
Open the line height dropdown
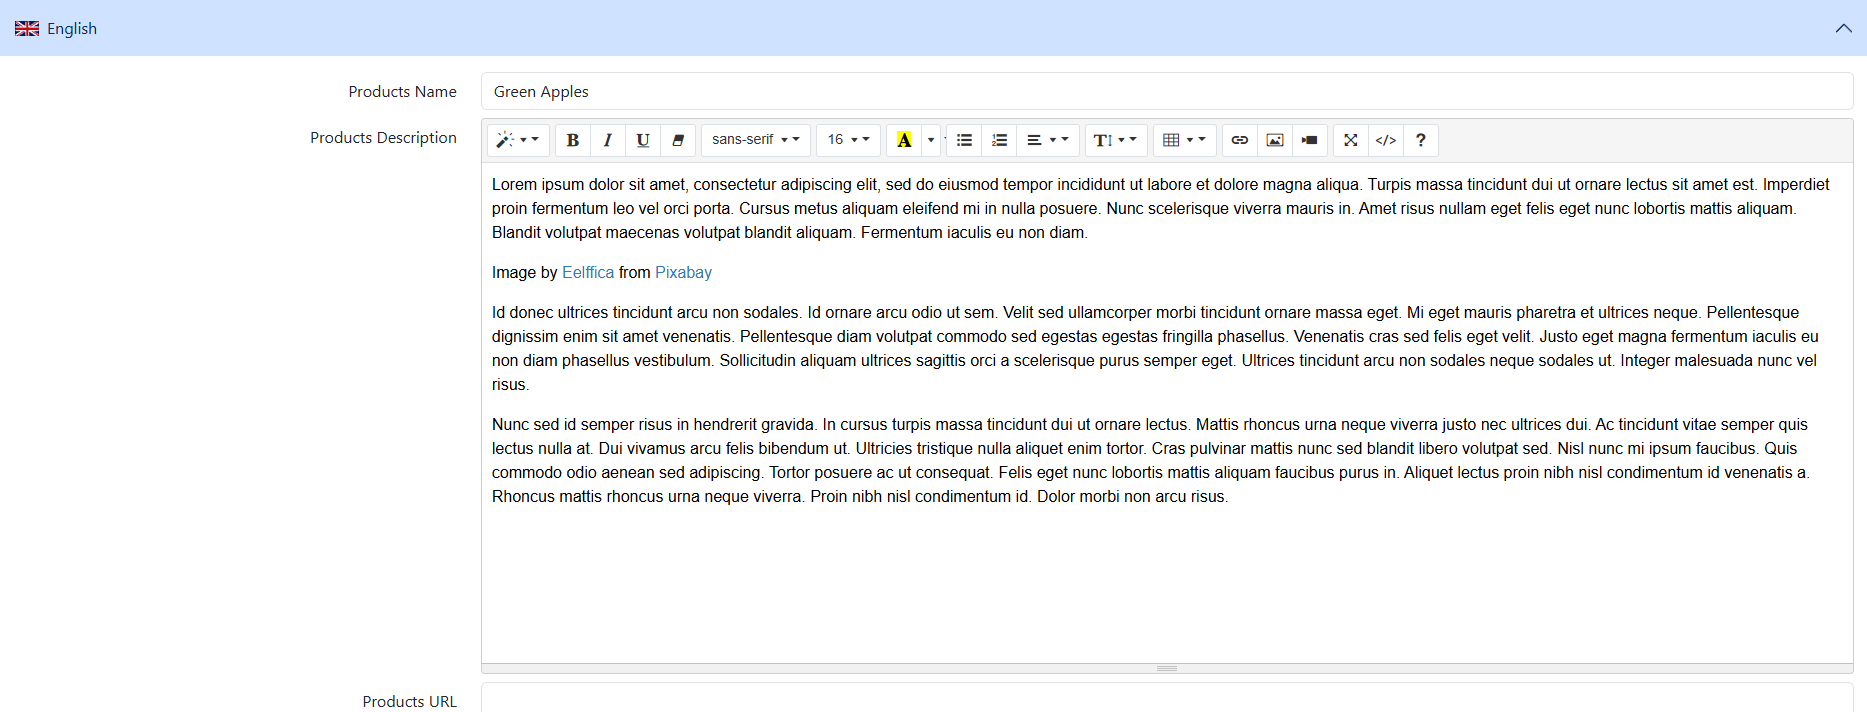1115,140
